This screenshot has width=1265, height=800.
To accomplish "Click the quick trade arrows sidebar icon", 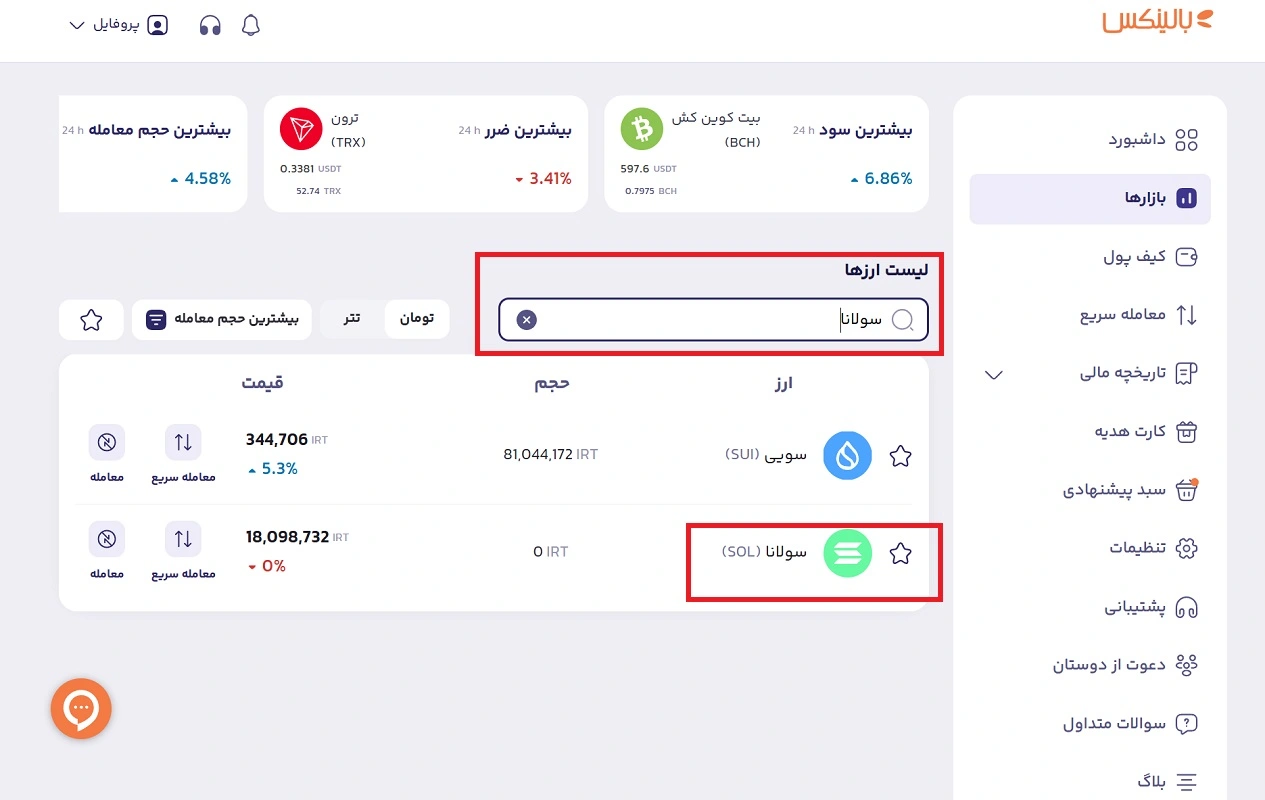I will (1186, 315).
